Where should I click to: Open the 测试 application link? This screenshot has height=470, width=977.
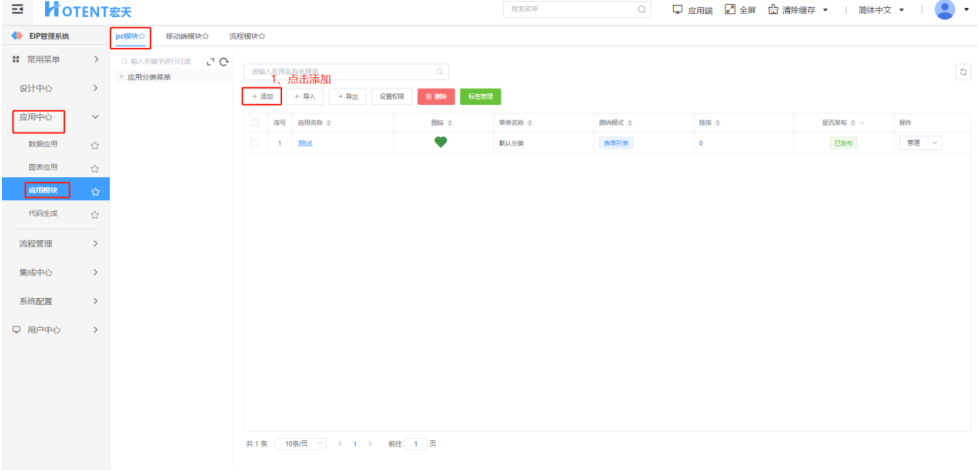coord(305,143)
